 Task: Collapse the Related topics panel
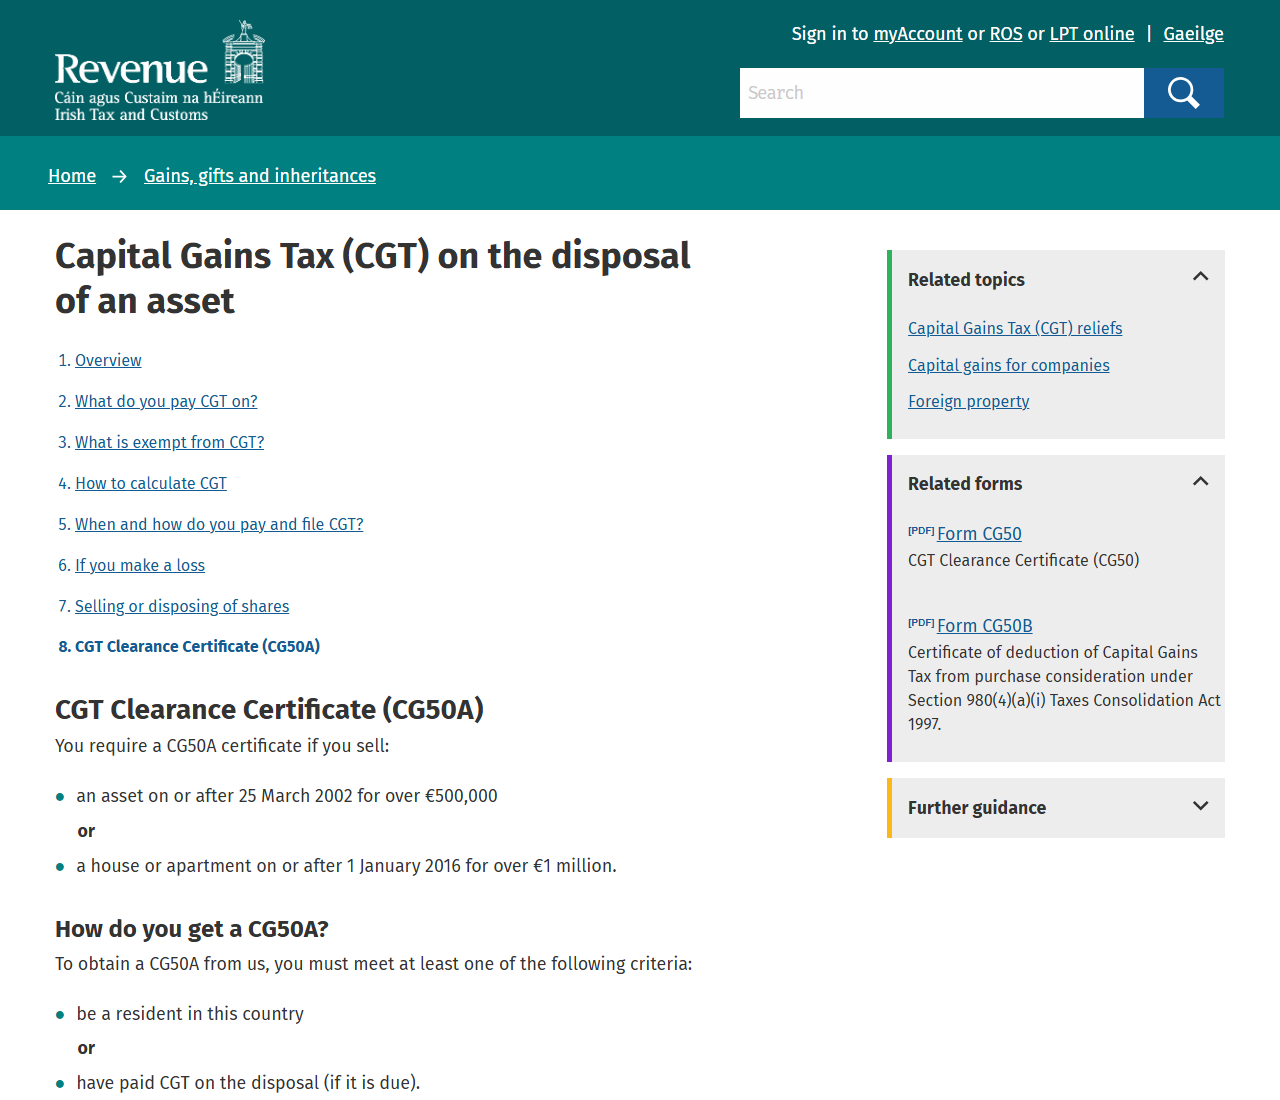pos(1201,277)
